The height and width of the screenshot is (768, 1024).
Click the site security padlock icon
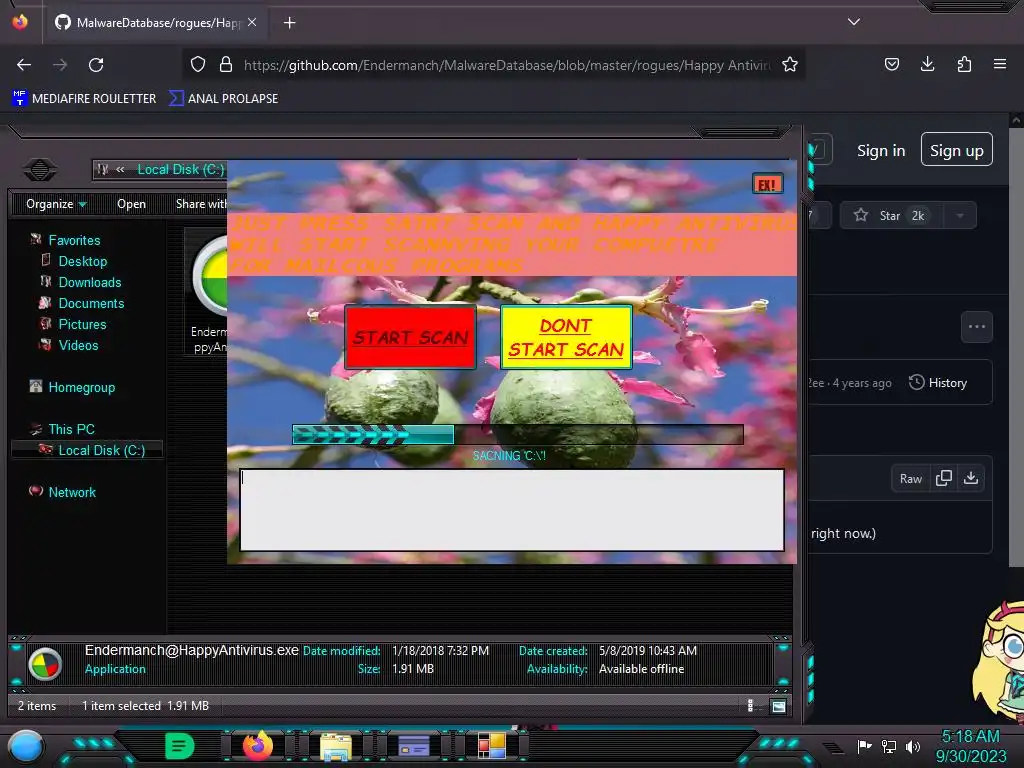click(226, 64)
